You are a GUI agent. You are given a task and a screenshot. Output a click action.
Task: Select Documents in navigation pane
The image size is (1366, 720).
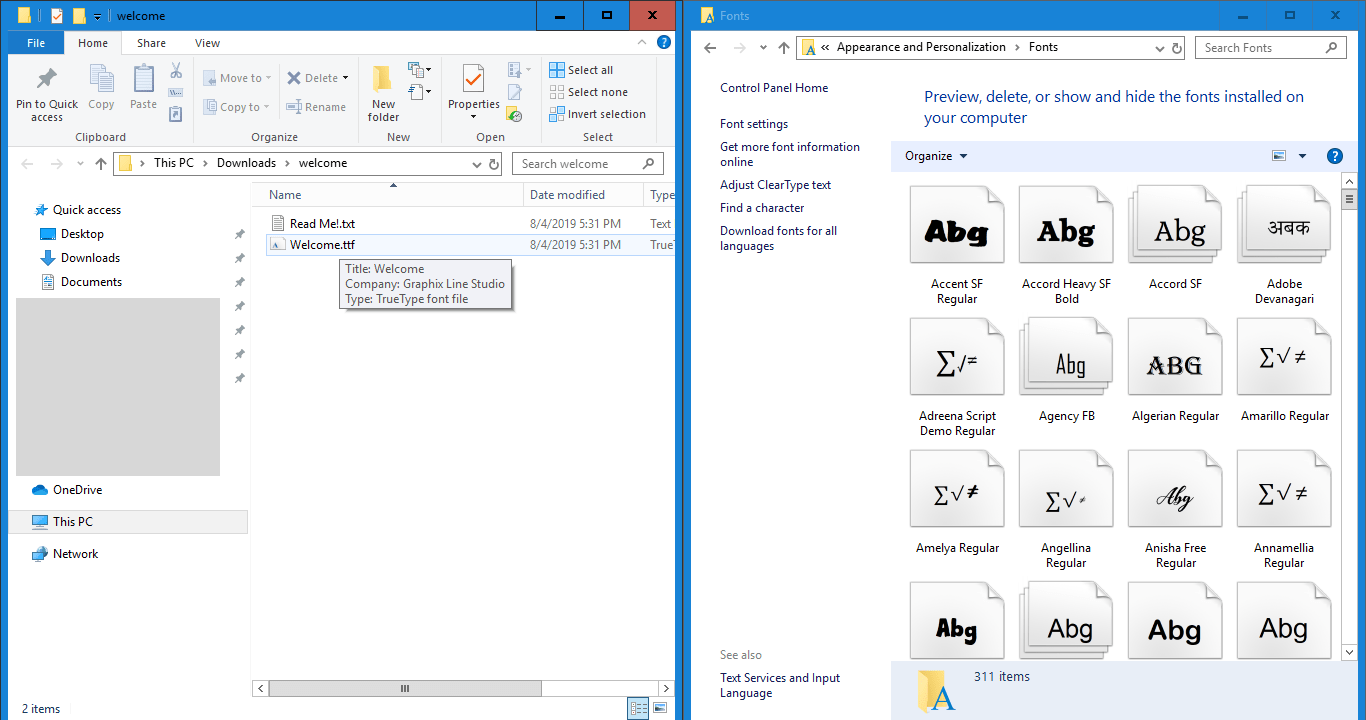[x=80, y=282]
